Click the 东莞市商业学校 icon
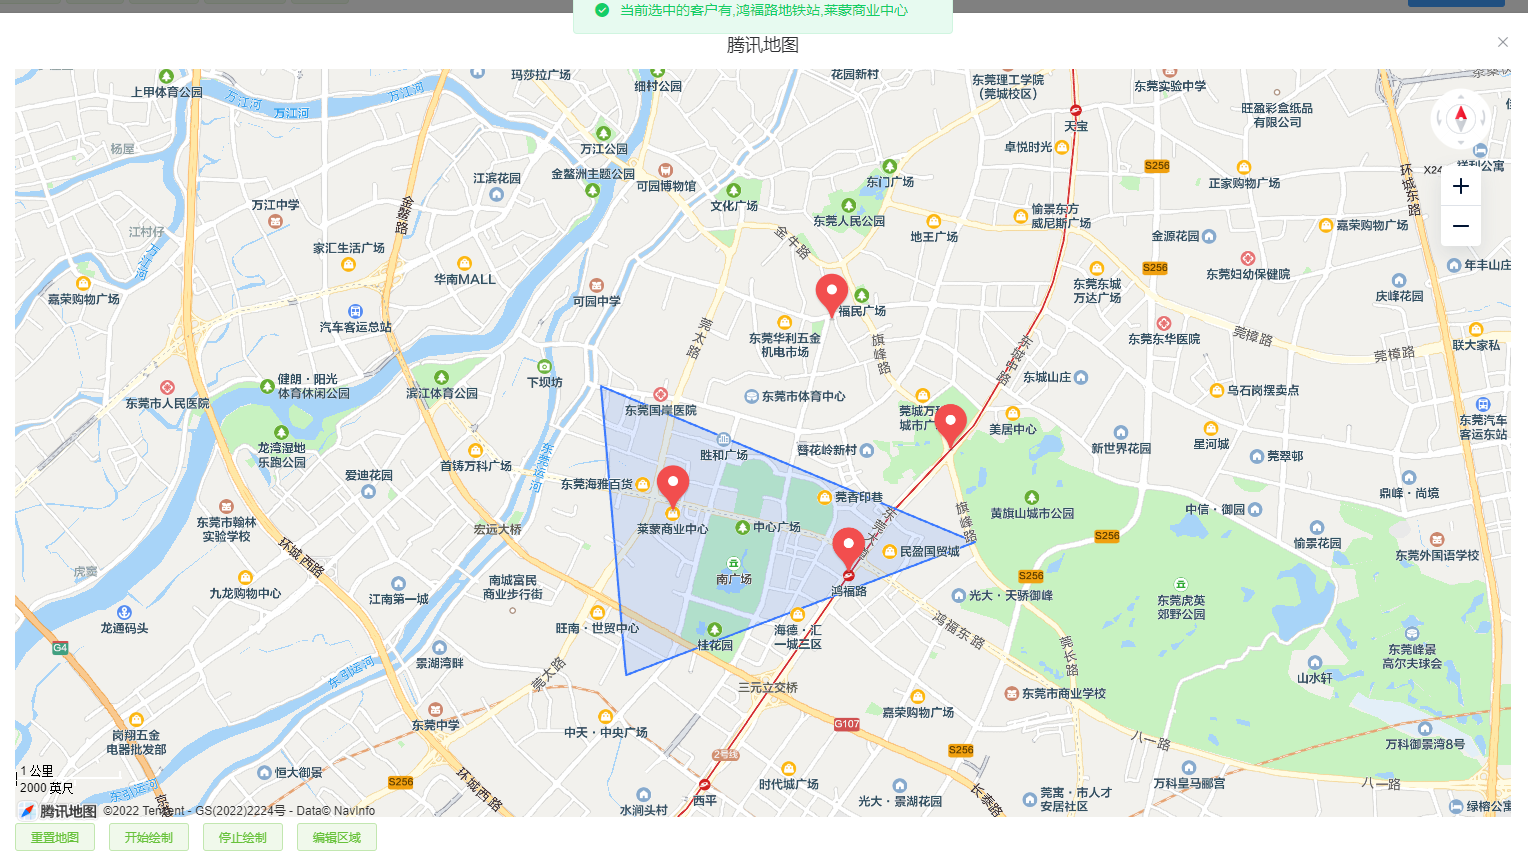This screenshot has width=1528, height=852. pyautogui.click(x=1011, y=693)
